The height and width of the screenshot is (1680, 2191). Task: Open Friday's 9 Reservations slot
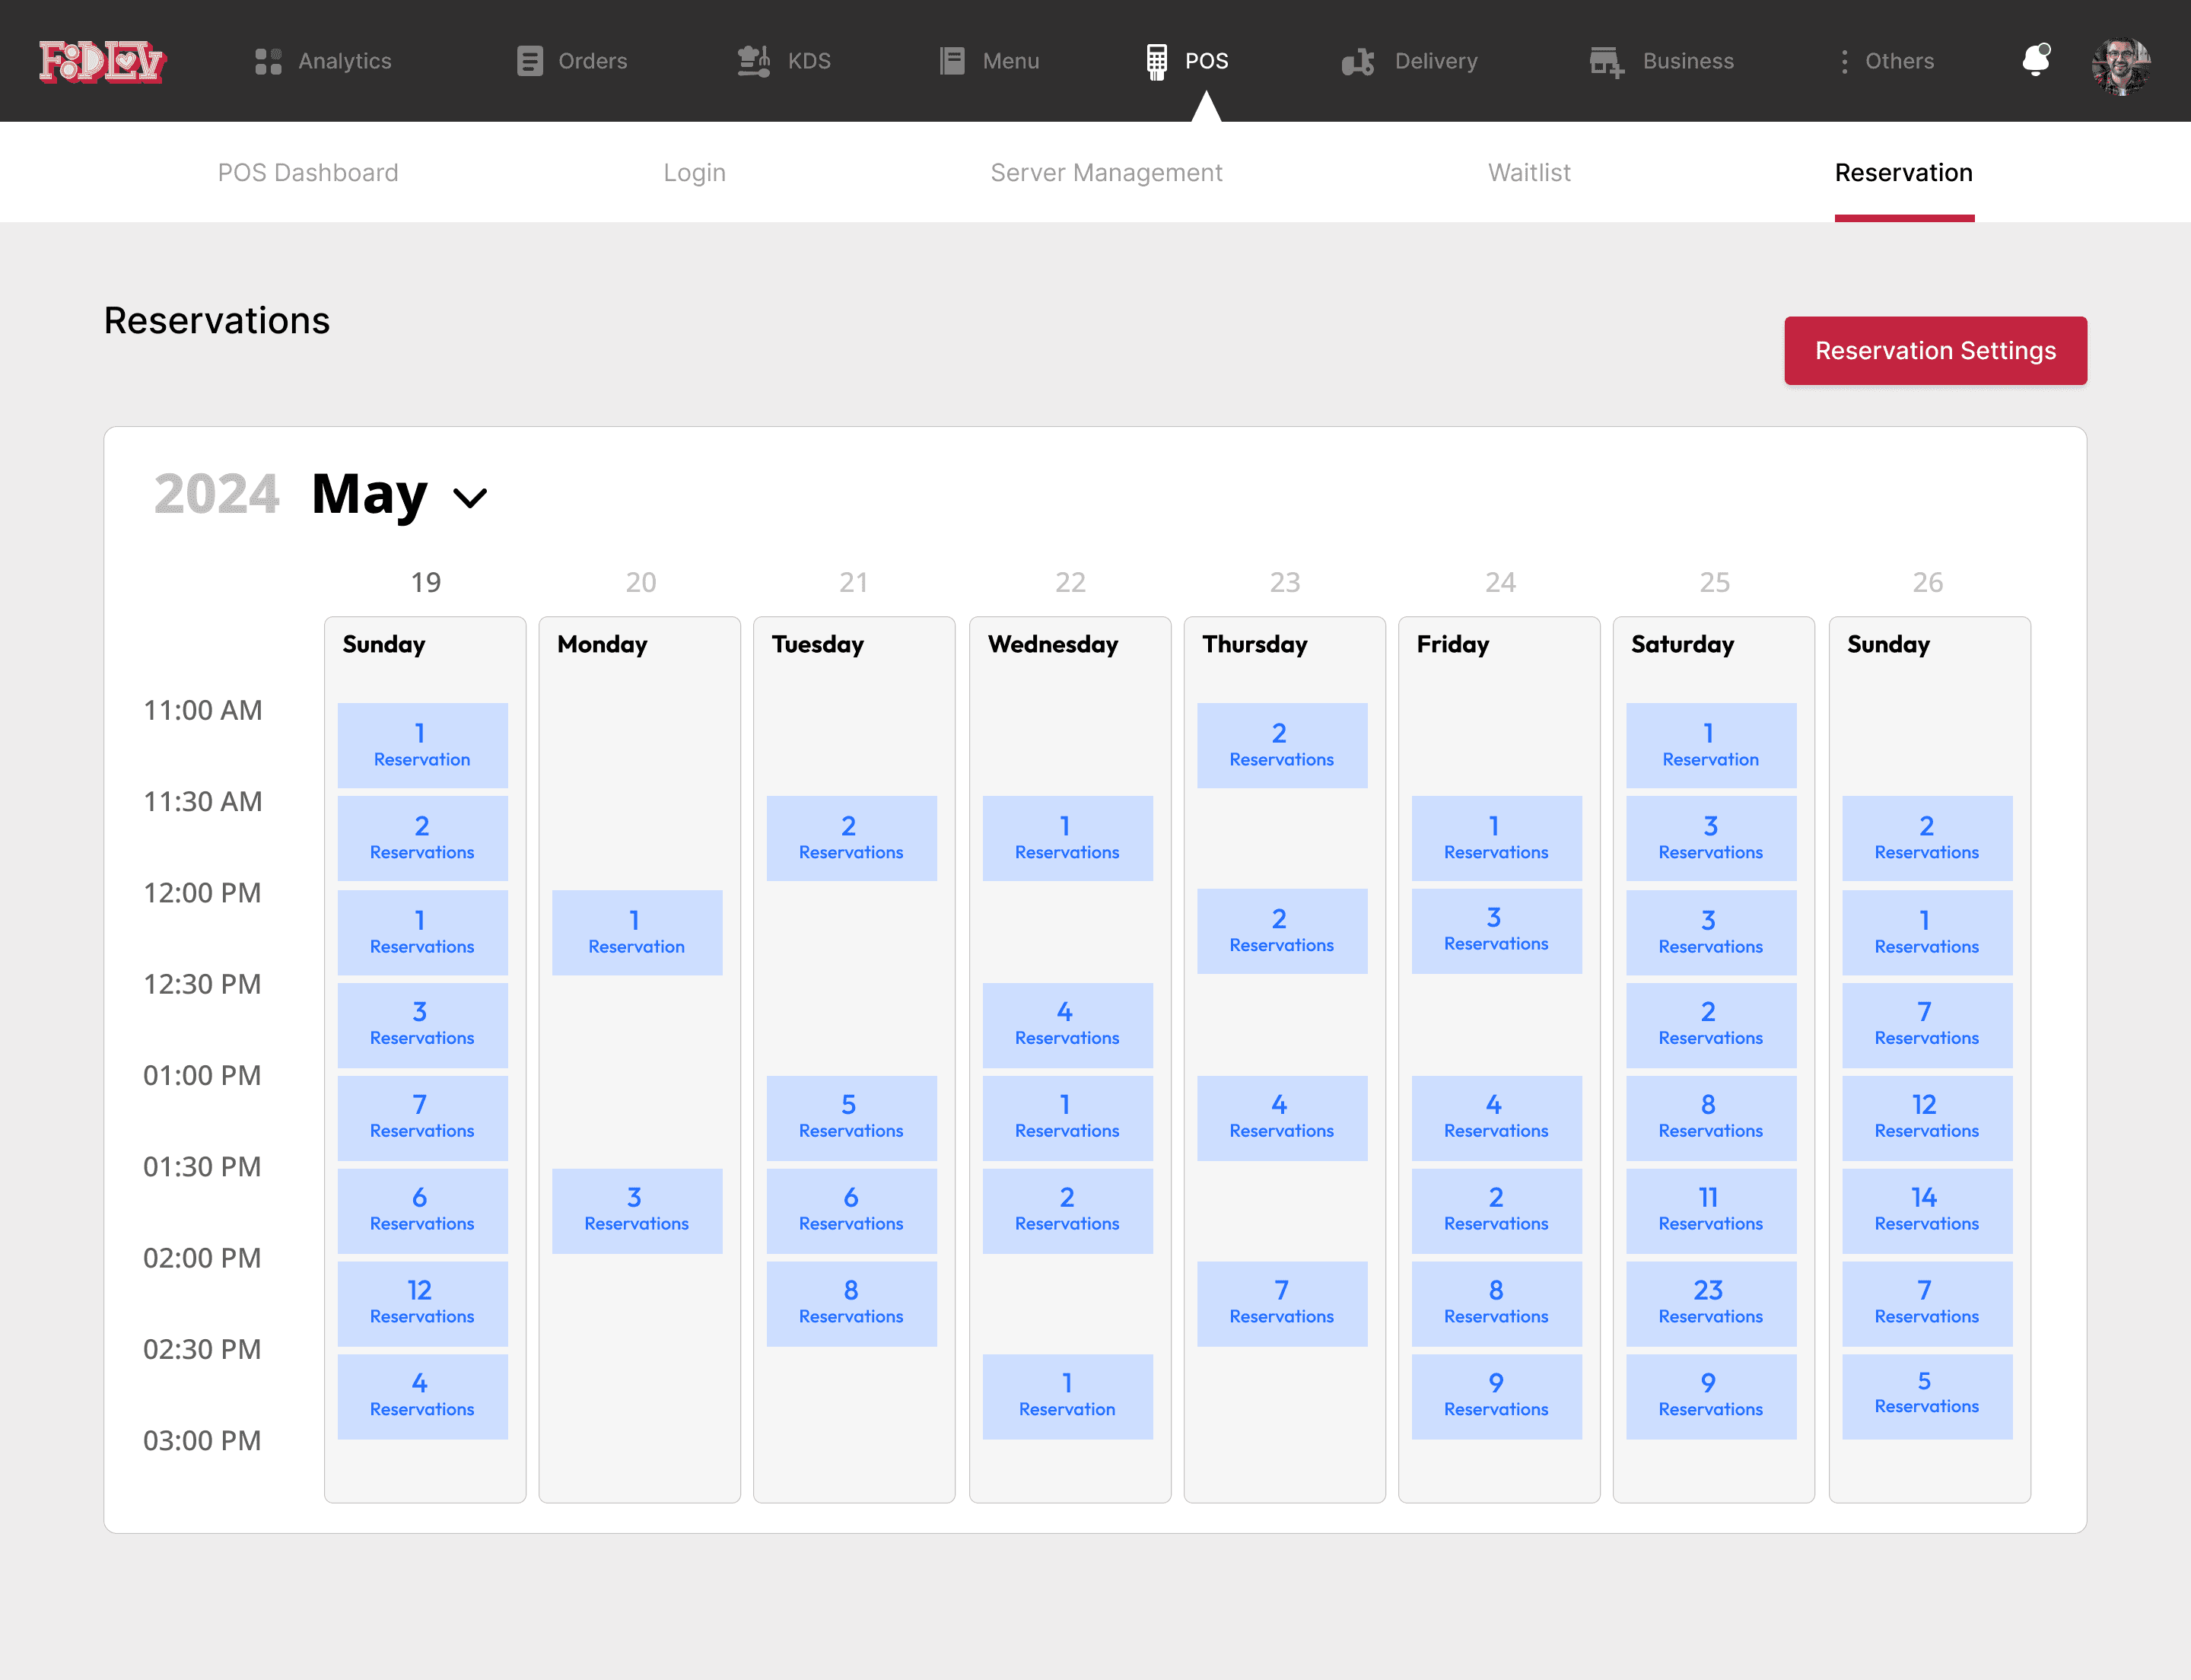[x=1496, y=1396]
